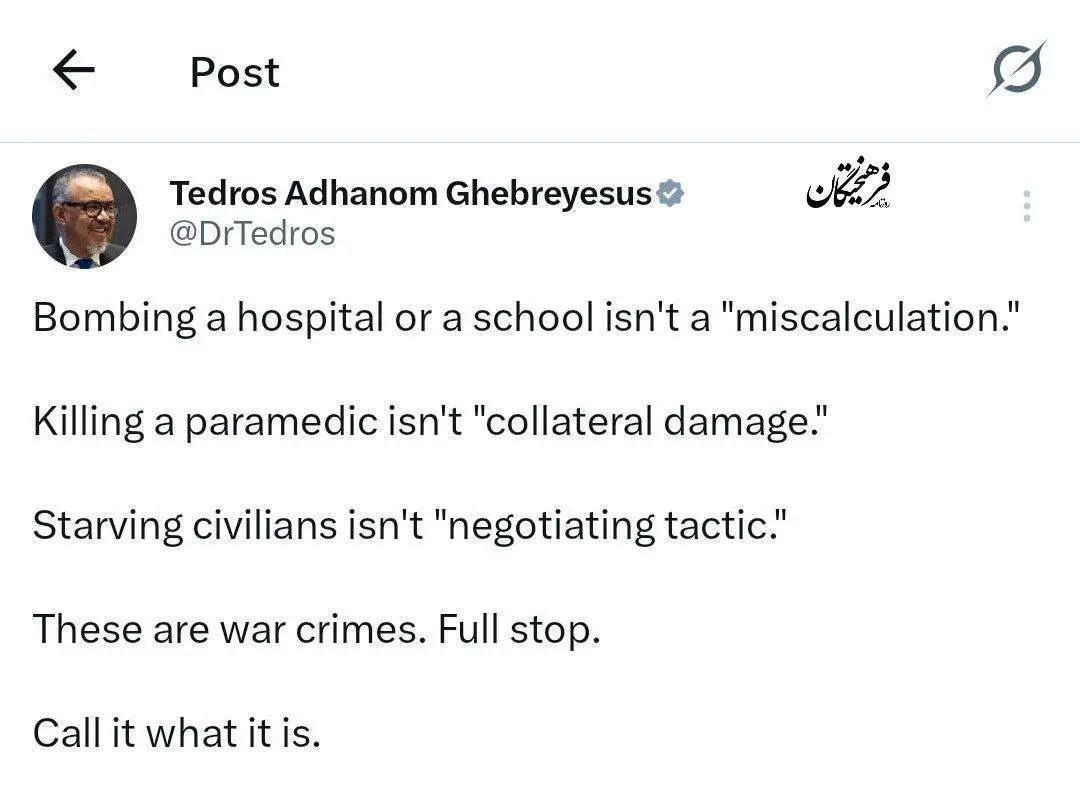Screen dimensions: 1080x792
Task: Click the Farhikhtegan calligraphy watermark logo
Action: click(849, 187)
